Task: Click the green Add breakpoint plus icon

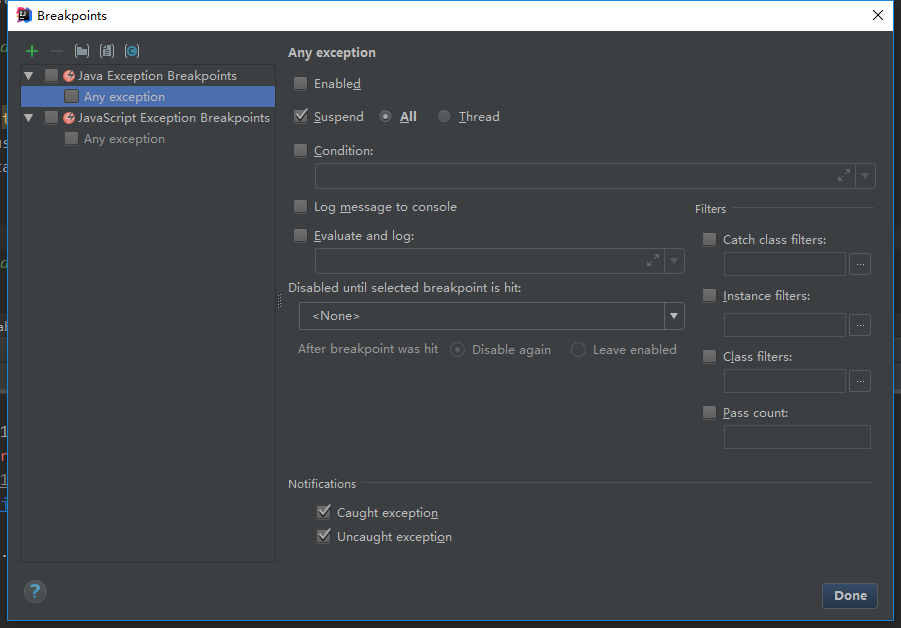Action: coord(32,51)
